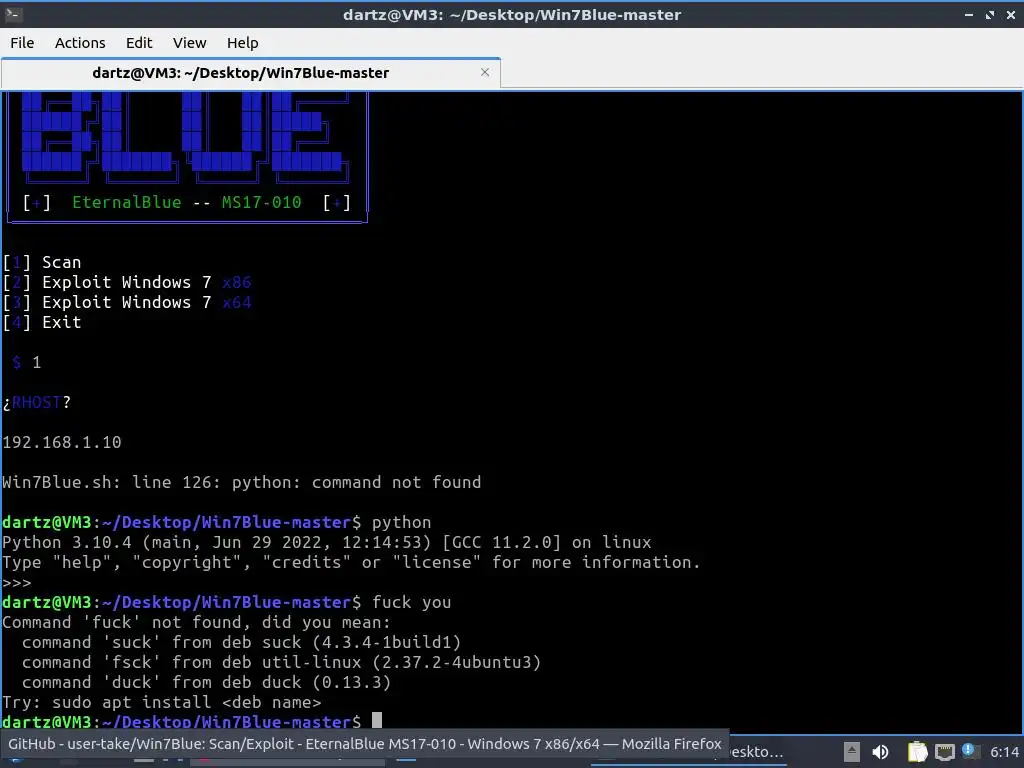Click the '[4] Exit' line
Viewport: 1024px width, 768px height.
(42, 323)
